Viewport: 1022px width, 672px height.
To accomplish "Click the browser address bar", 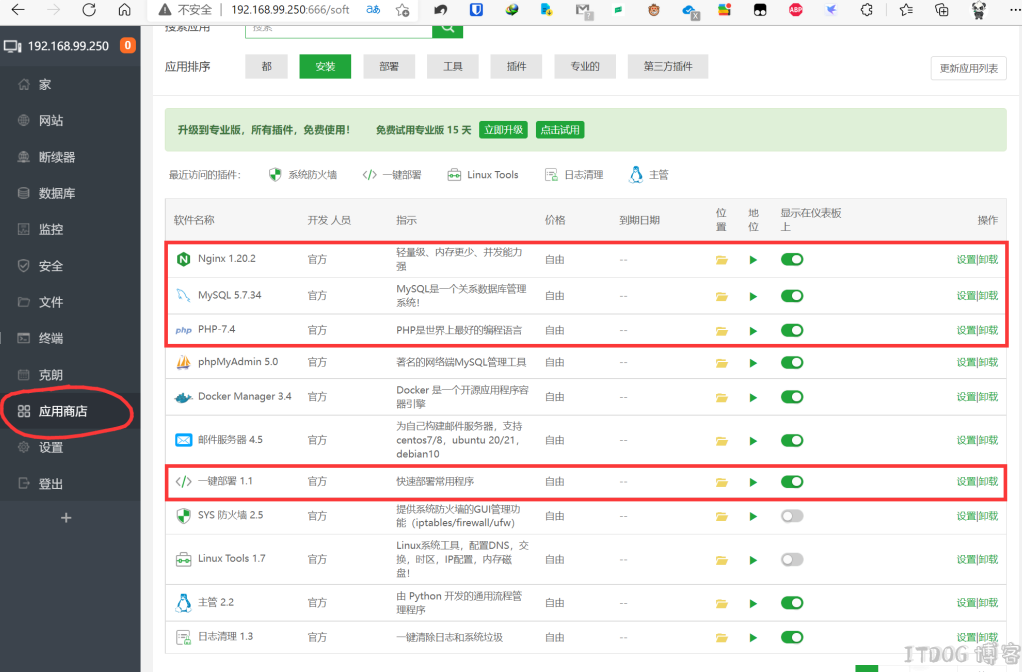I will (290, 10).
